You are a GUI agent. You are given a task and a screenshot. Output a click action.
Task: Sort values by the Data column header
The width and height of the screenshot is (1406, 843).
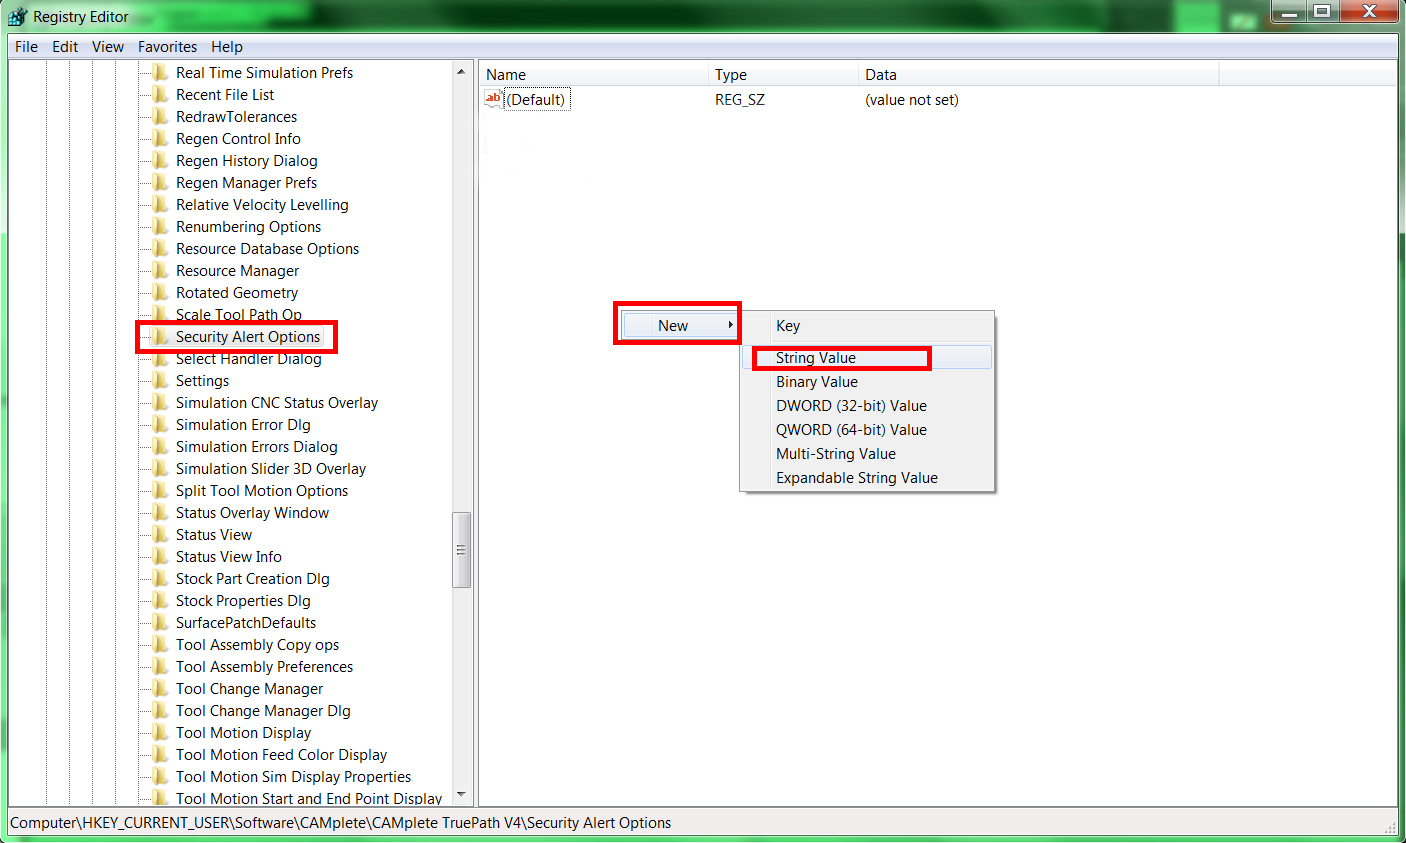(1039, 74)
